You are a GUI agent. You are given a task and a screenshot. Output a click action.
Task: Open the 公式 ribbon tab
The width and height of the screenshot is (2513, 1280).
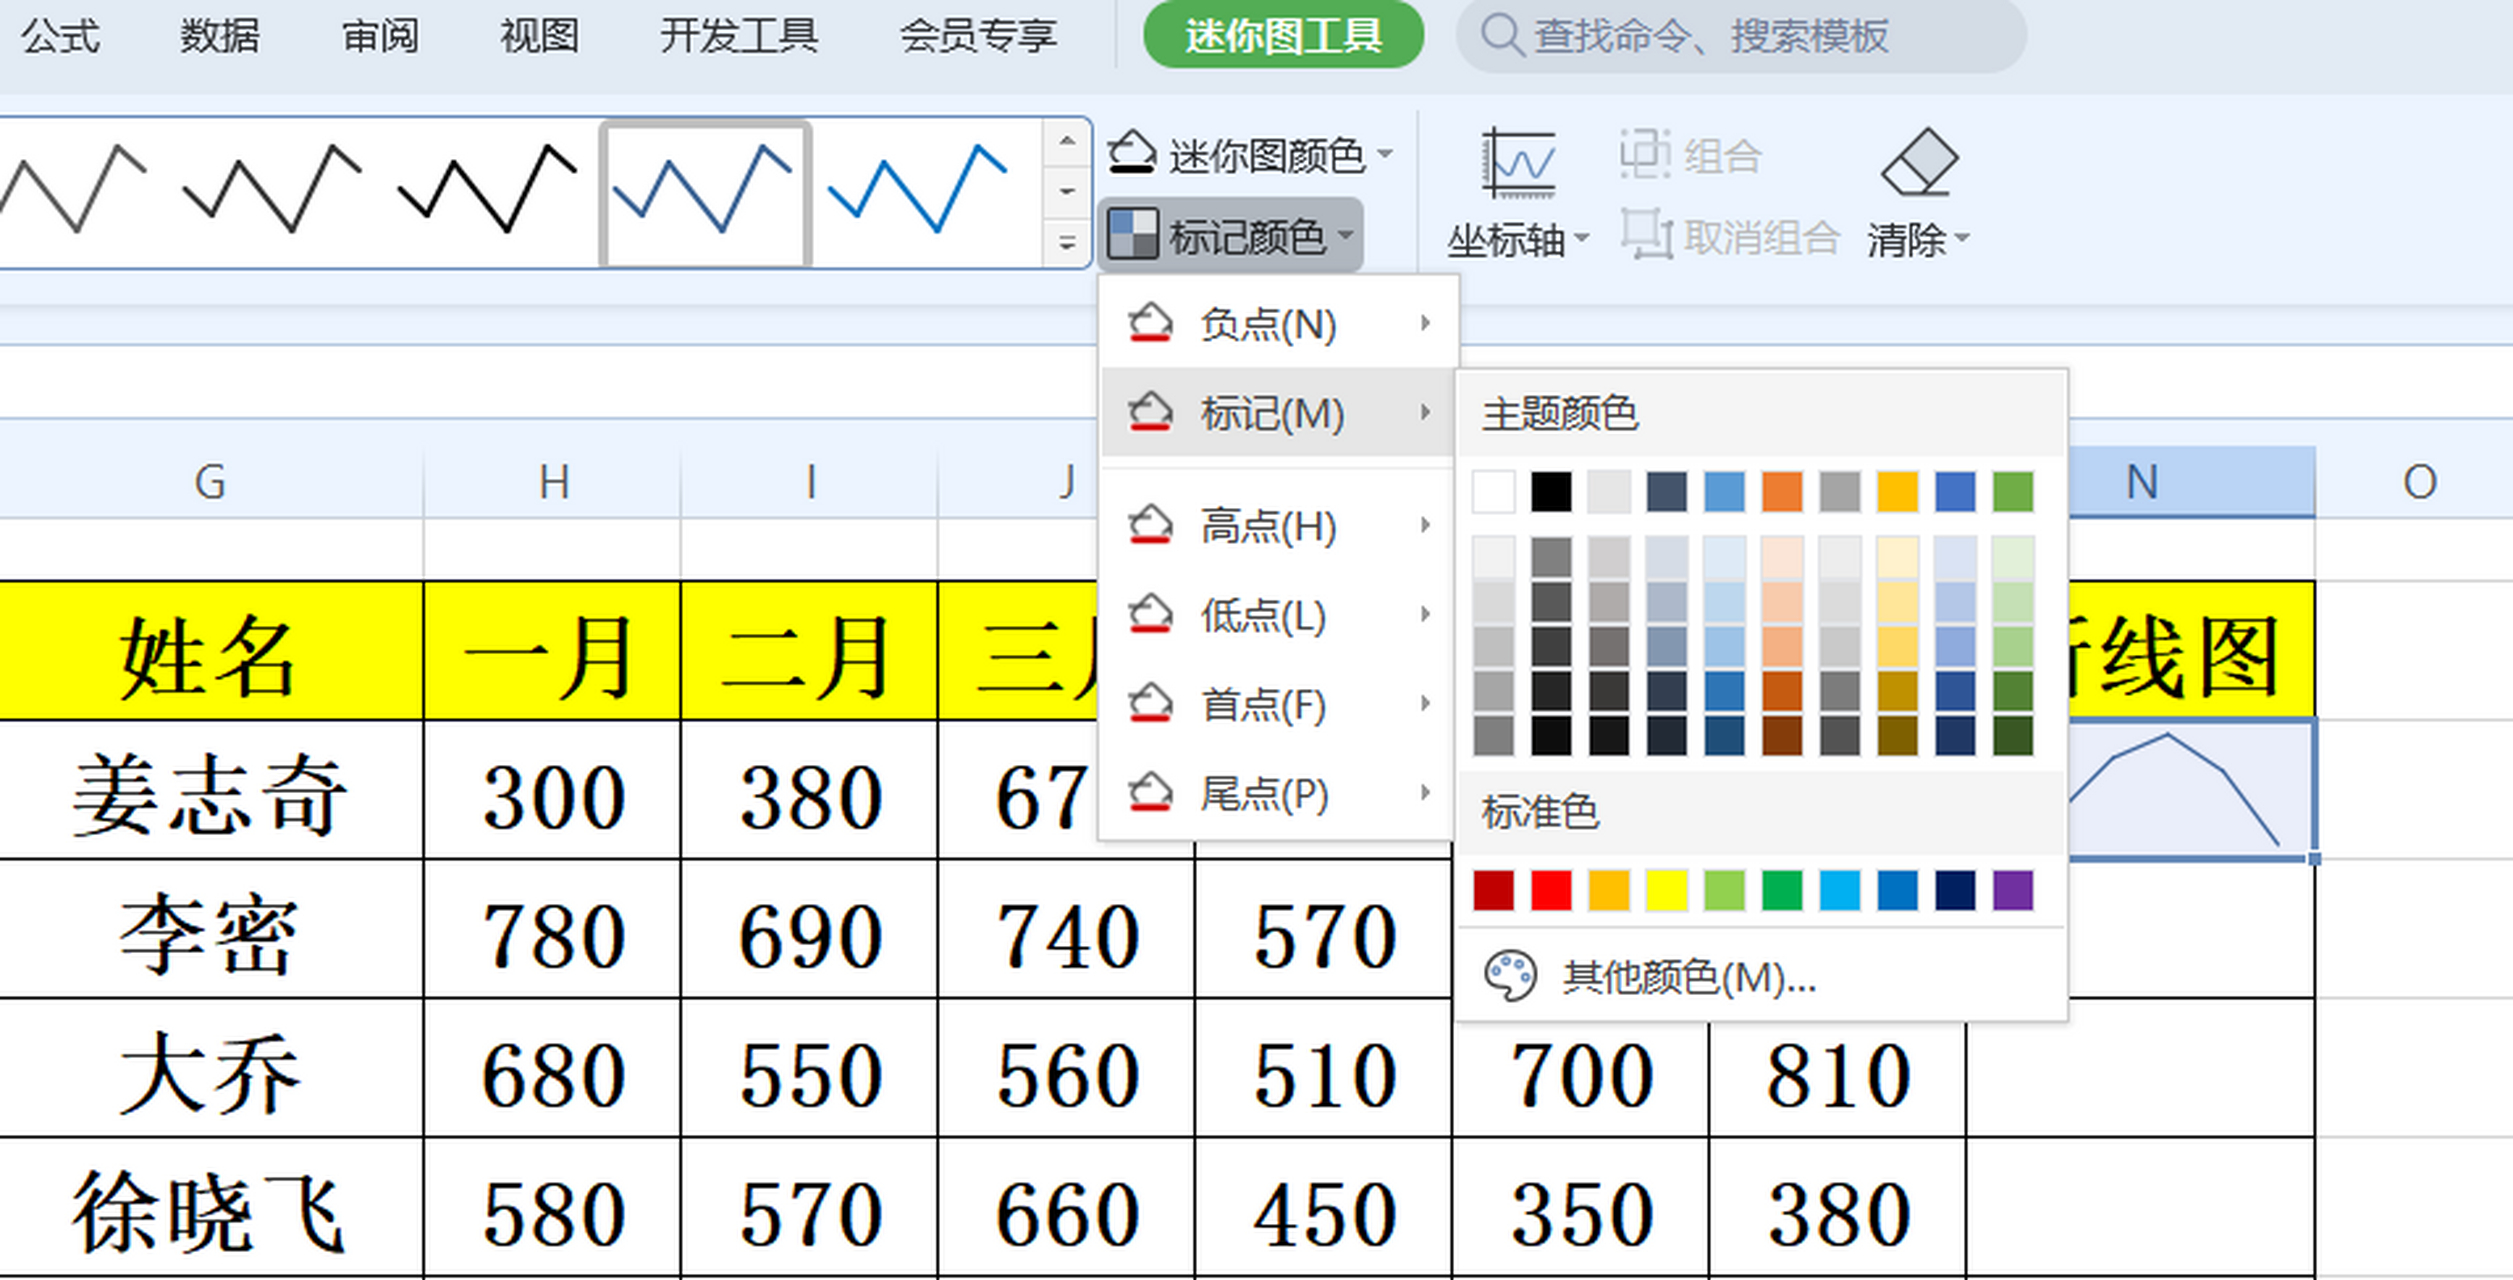(60, 37)
